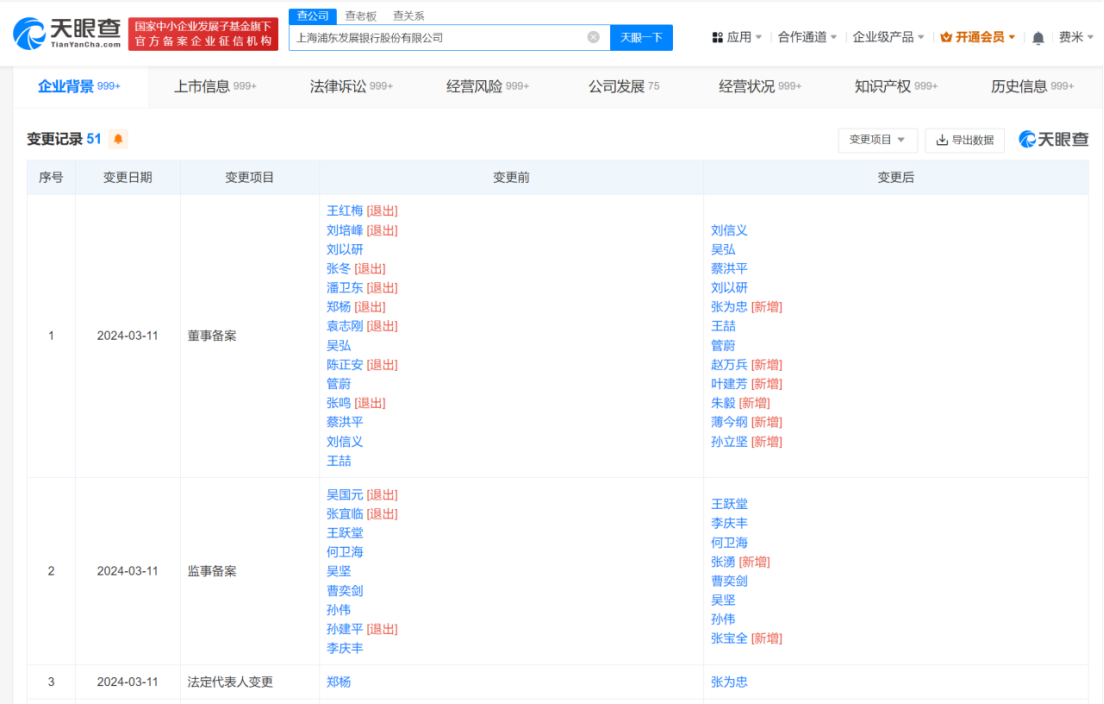Switch to the 公司发展 tab
Viewport: 1104px width, 704px height.
tap(624, 87)
